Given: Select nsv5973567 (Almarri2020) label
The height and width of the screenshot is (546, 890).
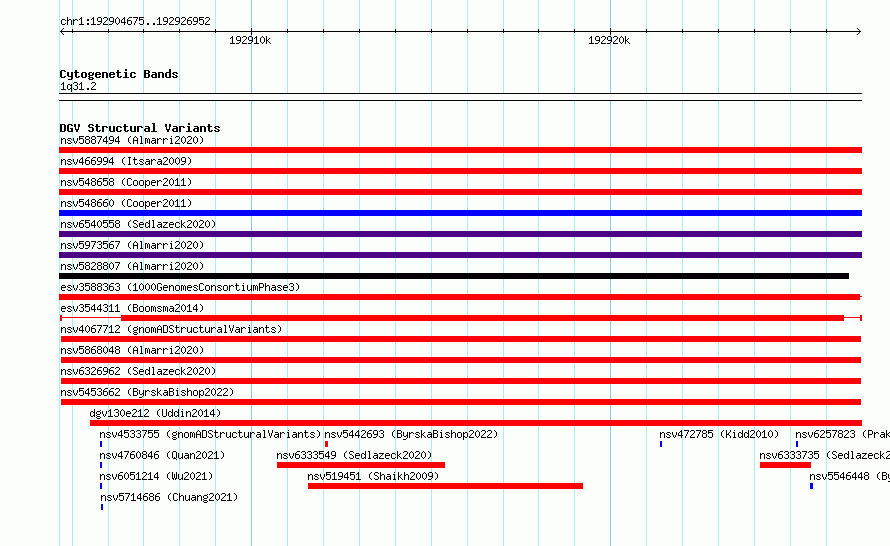Looking at the screenshot, I should pos(132,245).
